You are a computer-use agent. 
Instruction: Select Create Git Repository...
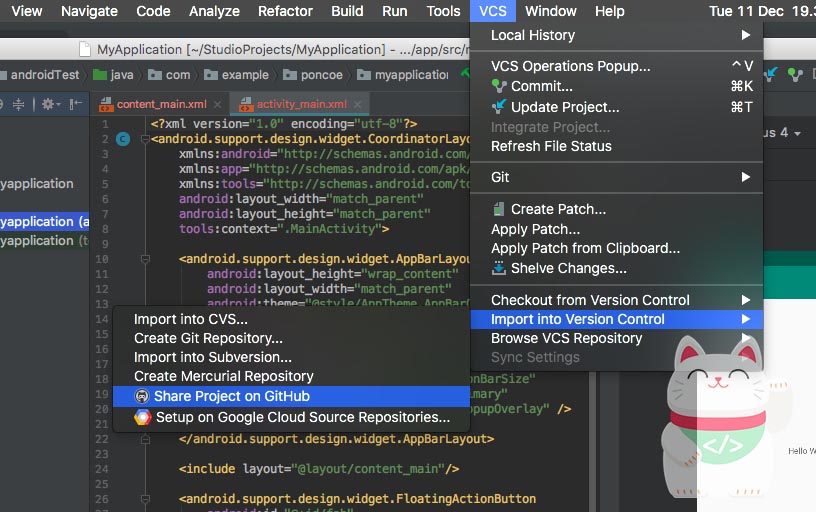291,339
